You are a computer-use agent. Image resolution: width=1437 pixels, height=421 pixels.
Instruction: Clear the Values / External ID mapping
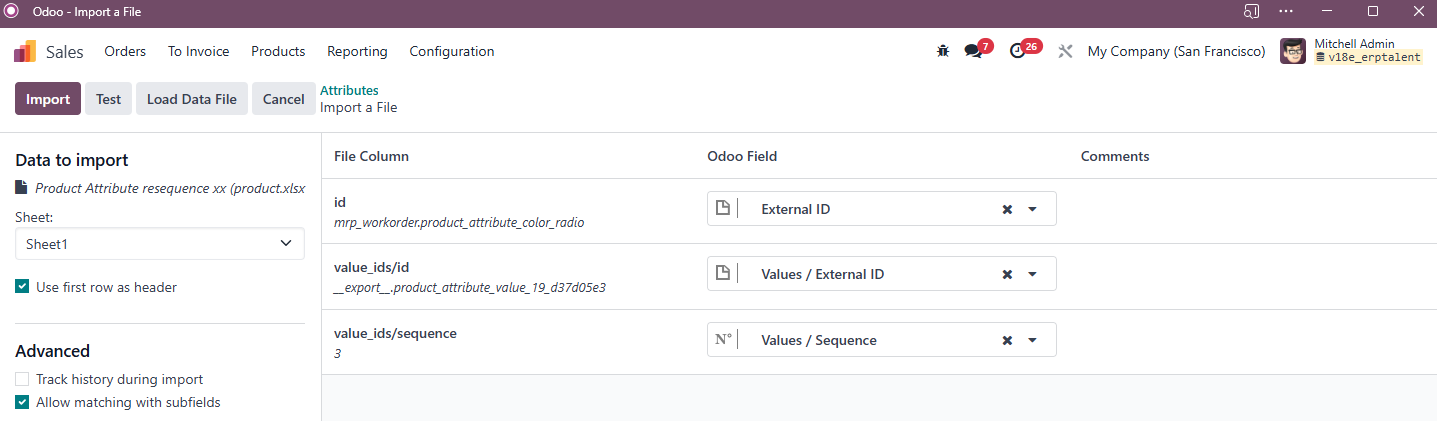(x=1007, y=274)
